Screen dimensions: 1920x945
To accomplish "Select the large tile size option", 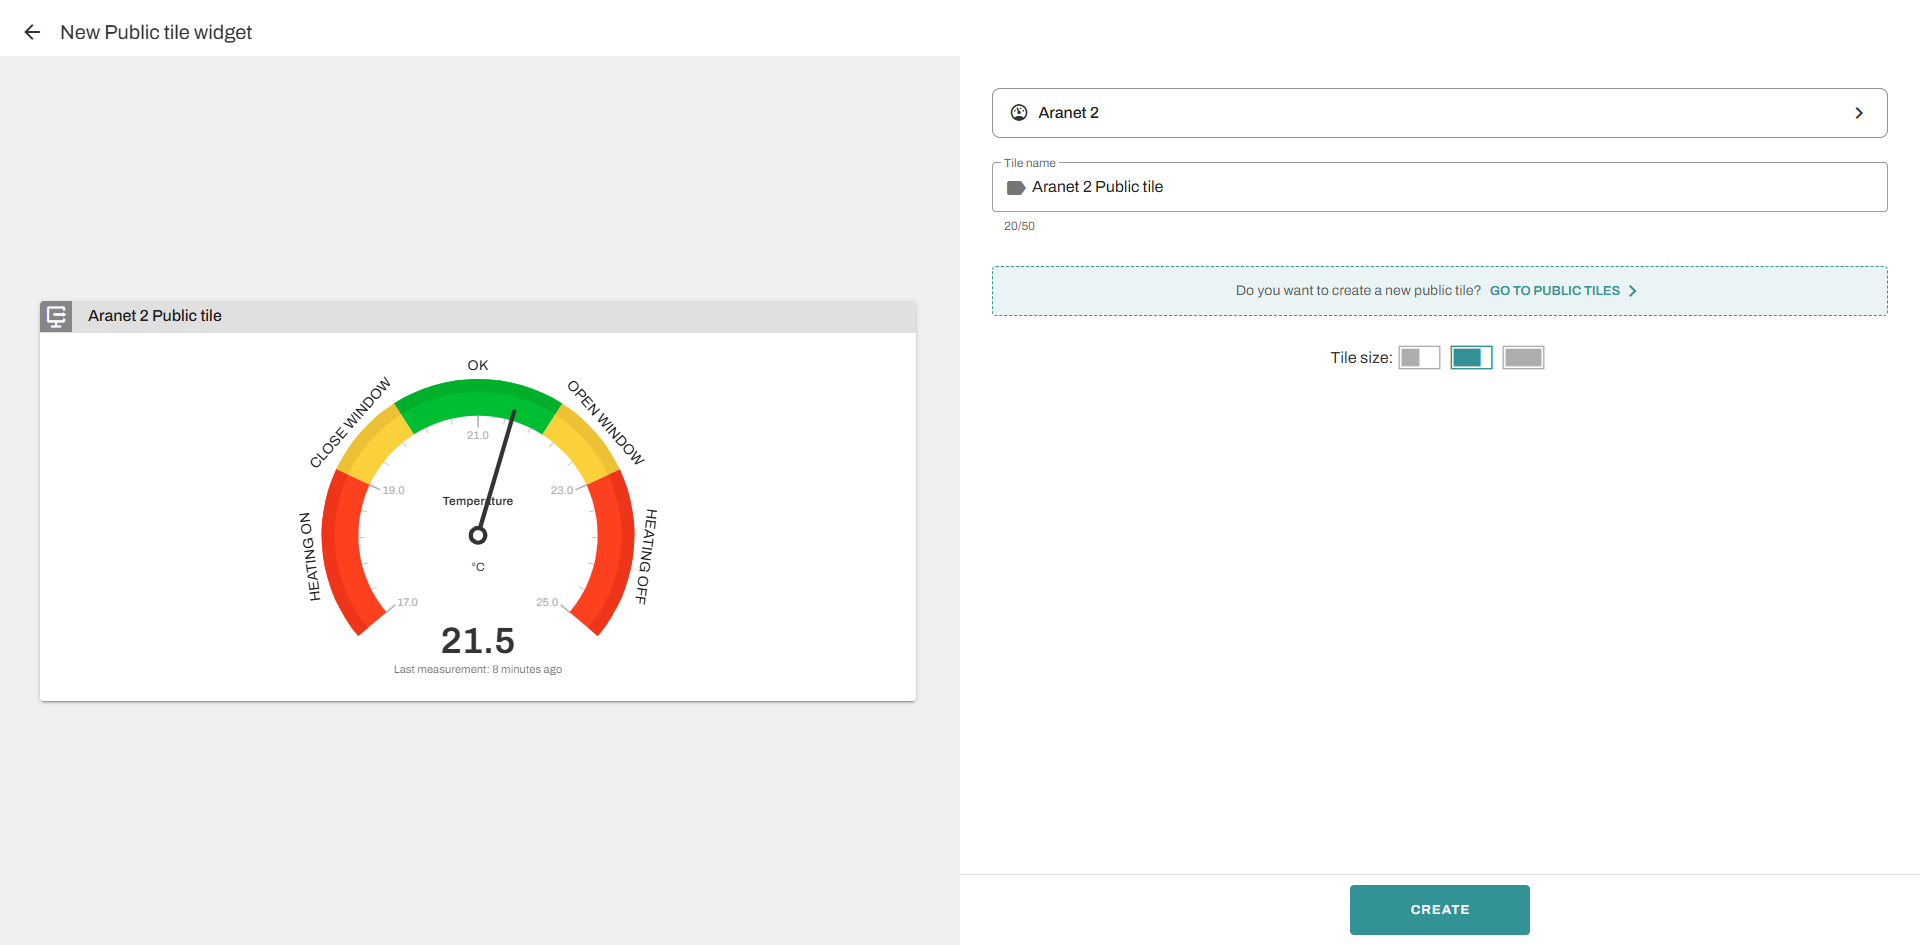I will (1523, 358).
